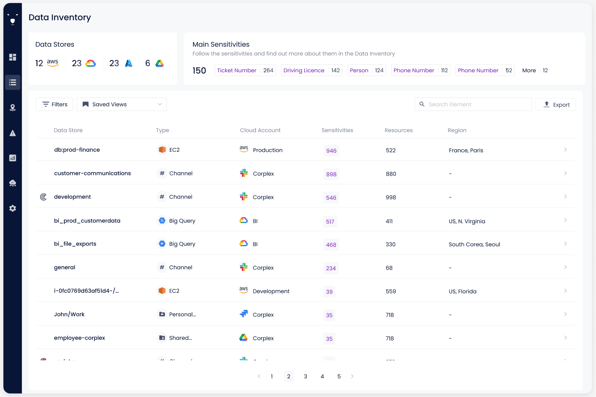This screenshot has width=596, height=397.
Task: Open the Filters button
Action: (54, 104)
